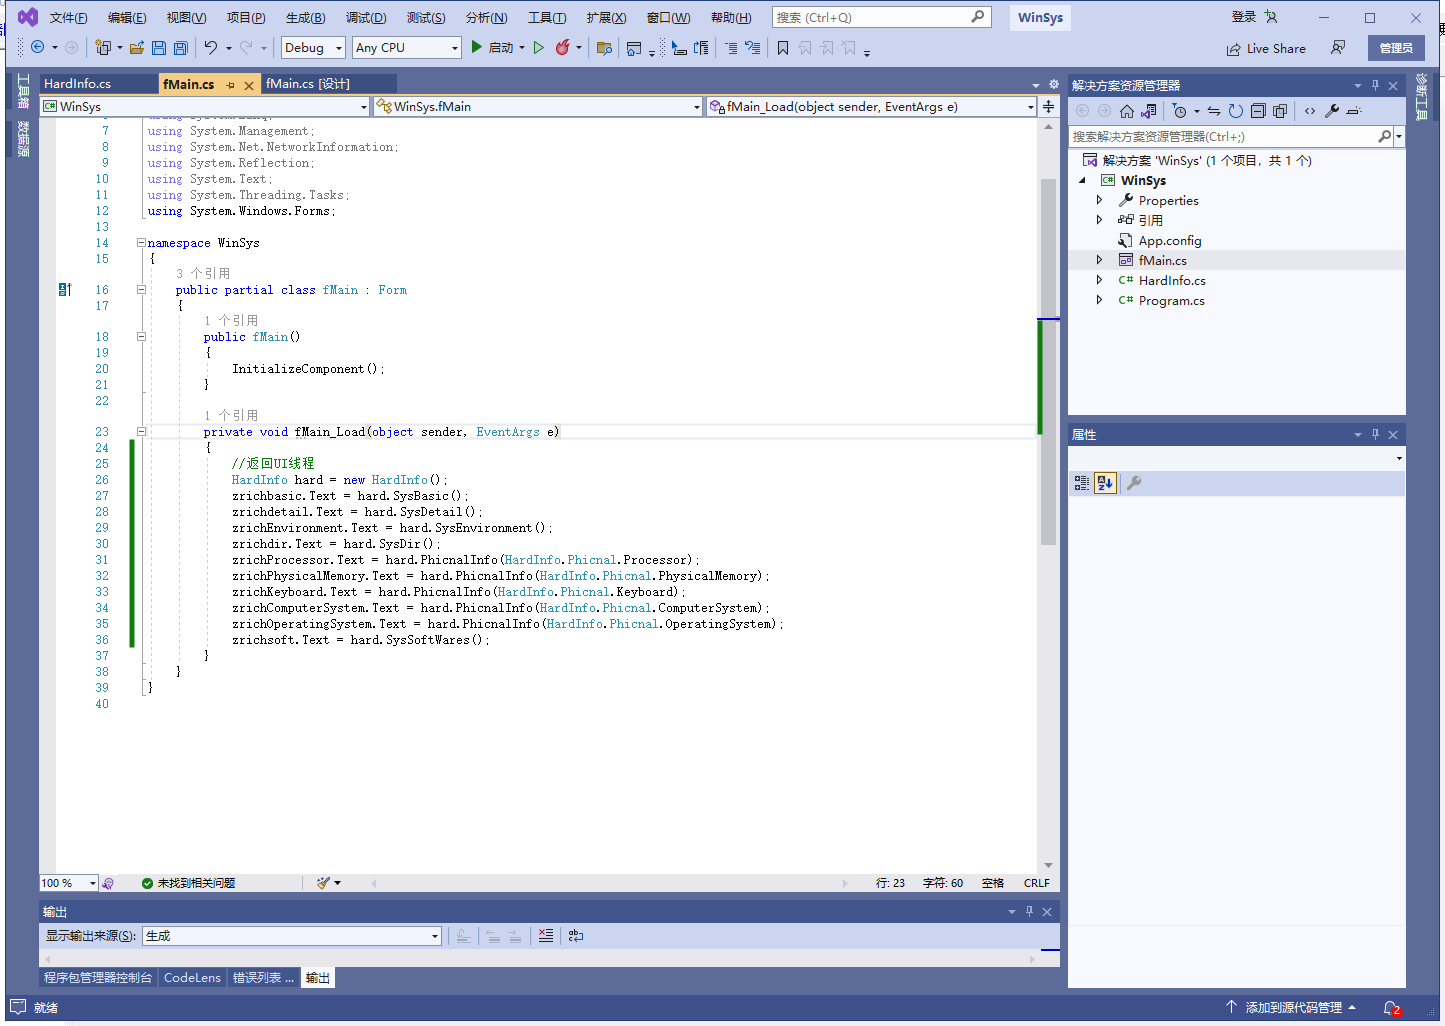Expand the HardInfo.cs tree node arrow

(x=1099, y=280)
